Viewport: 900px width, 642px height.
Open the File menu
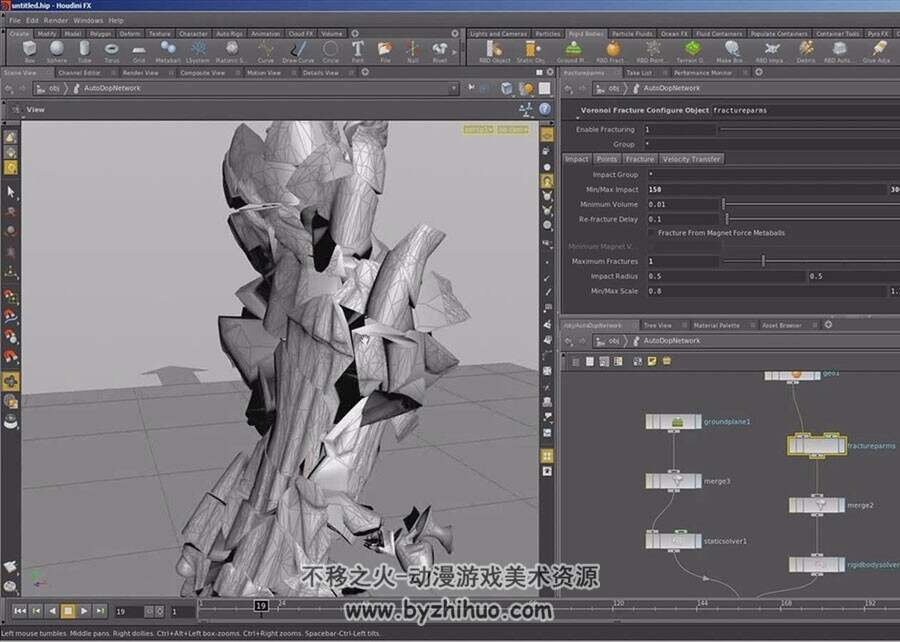[15, 20]
